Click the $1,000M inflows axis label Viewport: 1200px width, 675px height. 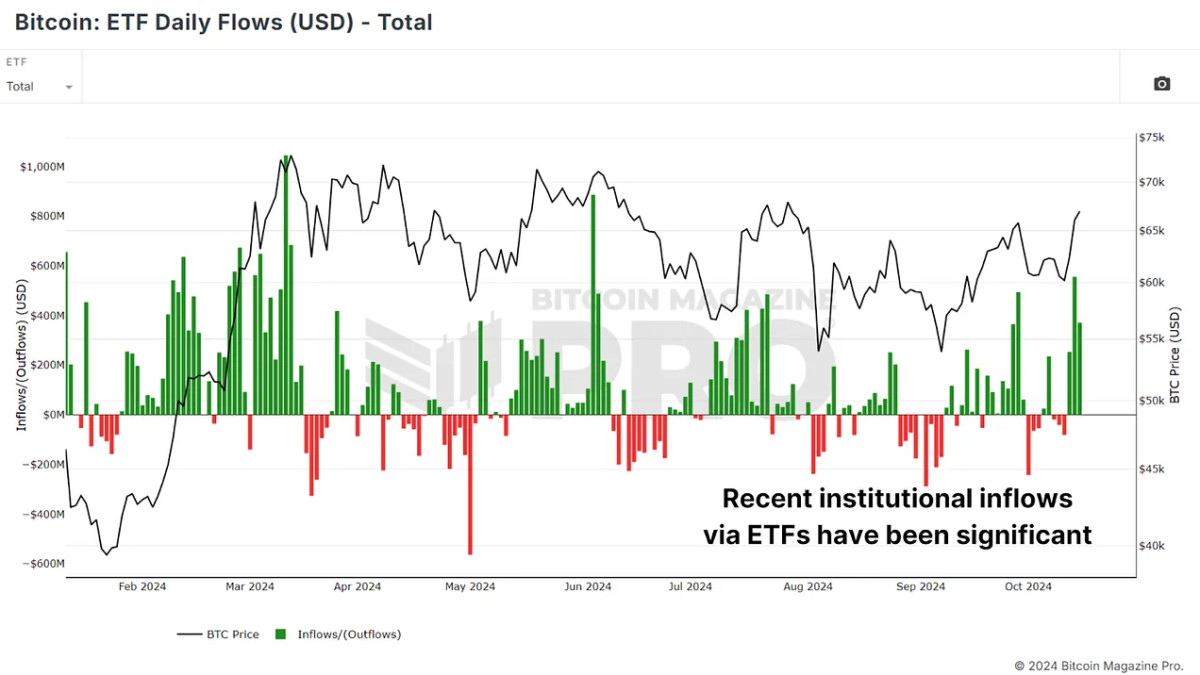coord(42,167)
